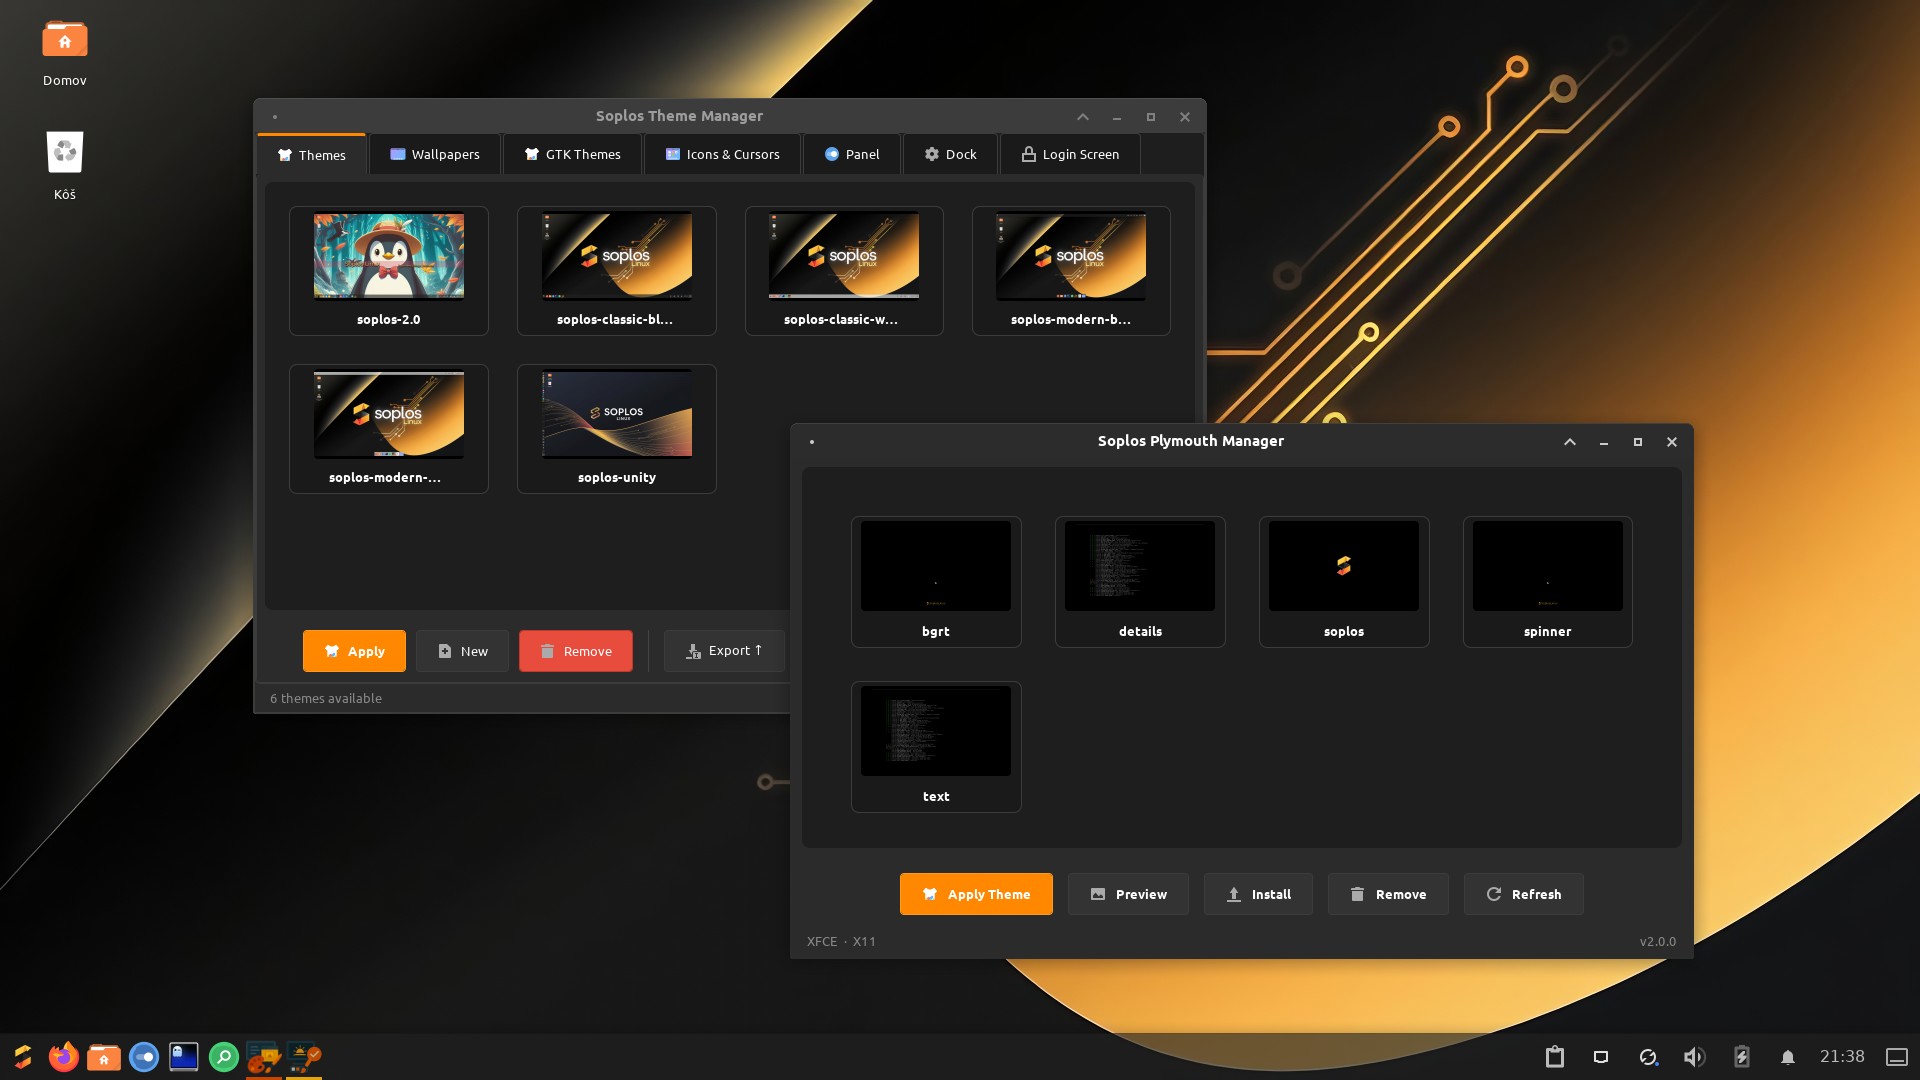The width and height of the screenshot is (1920, 1080).
Task: Select the soplos-2.0 penguin theme
Action: (389, 270)
